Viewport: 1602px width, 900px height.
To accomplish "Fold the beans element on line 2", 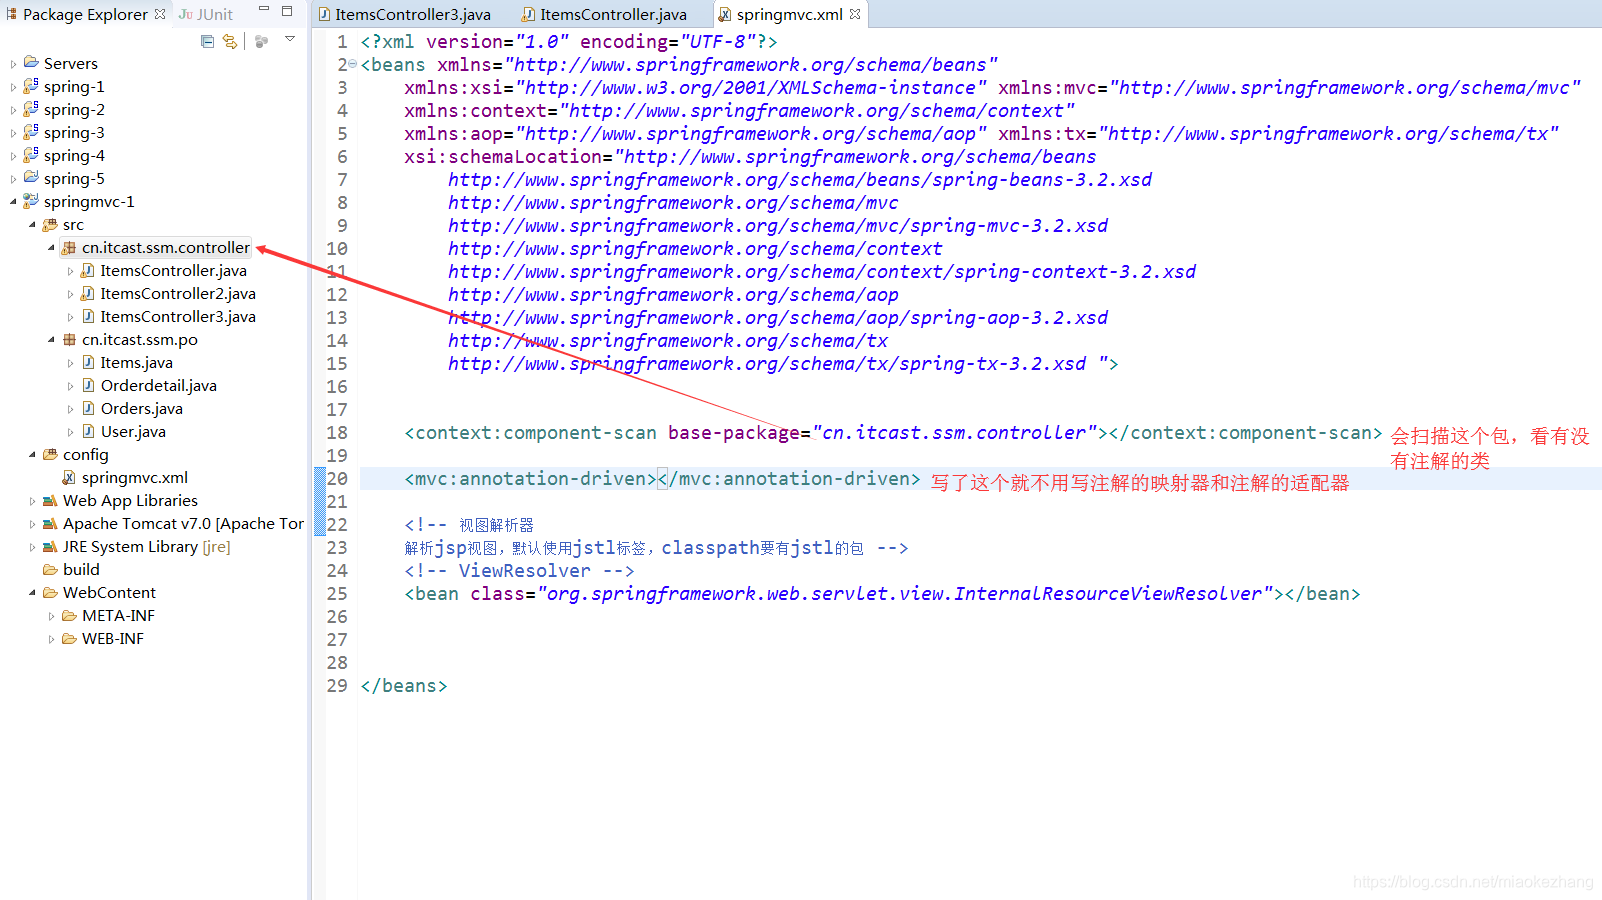I will tap(352, 64).
